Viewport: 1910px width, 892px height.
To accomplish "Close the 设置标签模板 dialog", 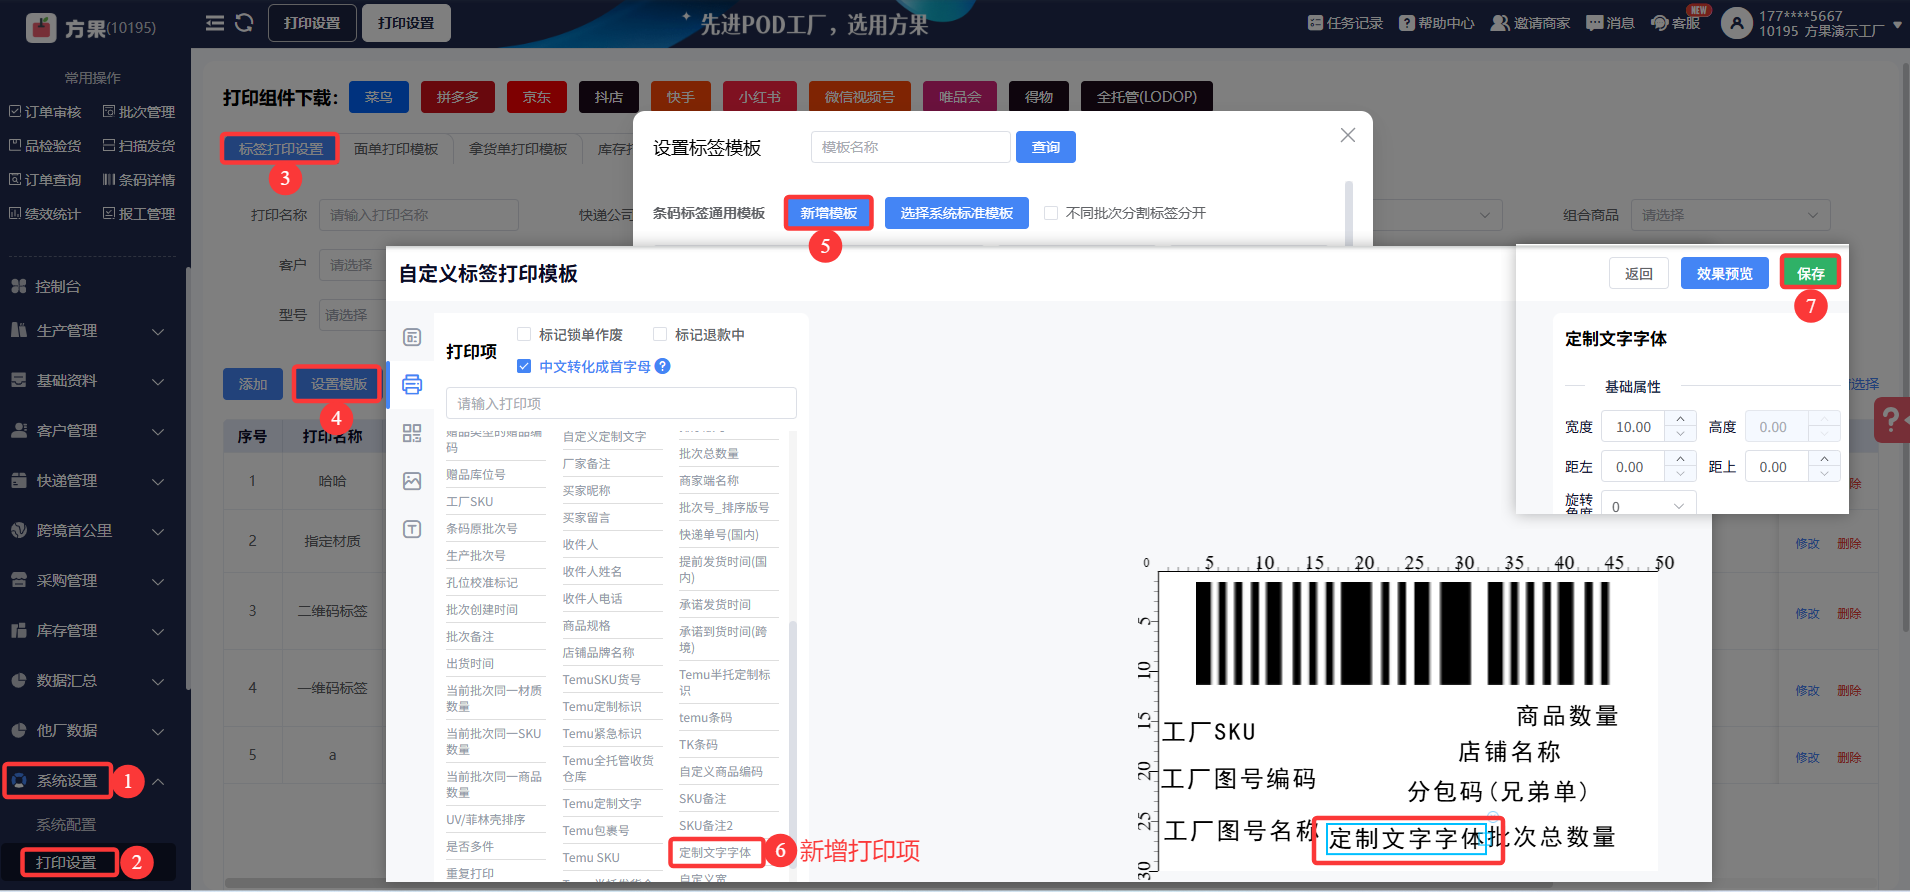I will pyautogui.click(x=1348, y=135).
